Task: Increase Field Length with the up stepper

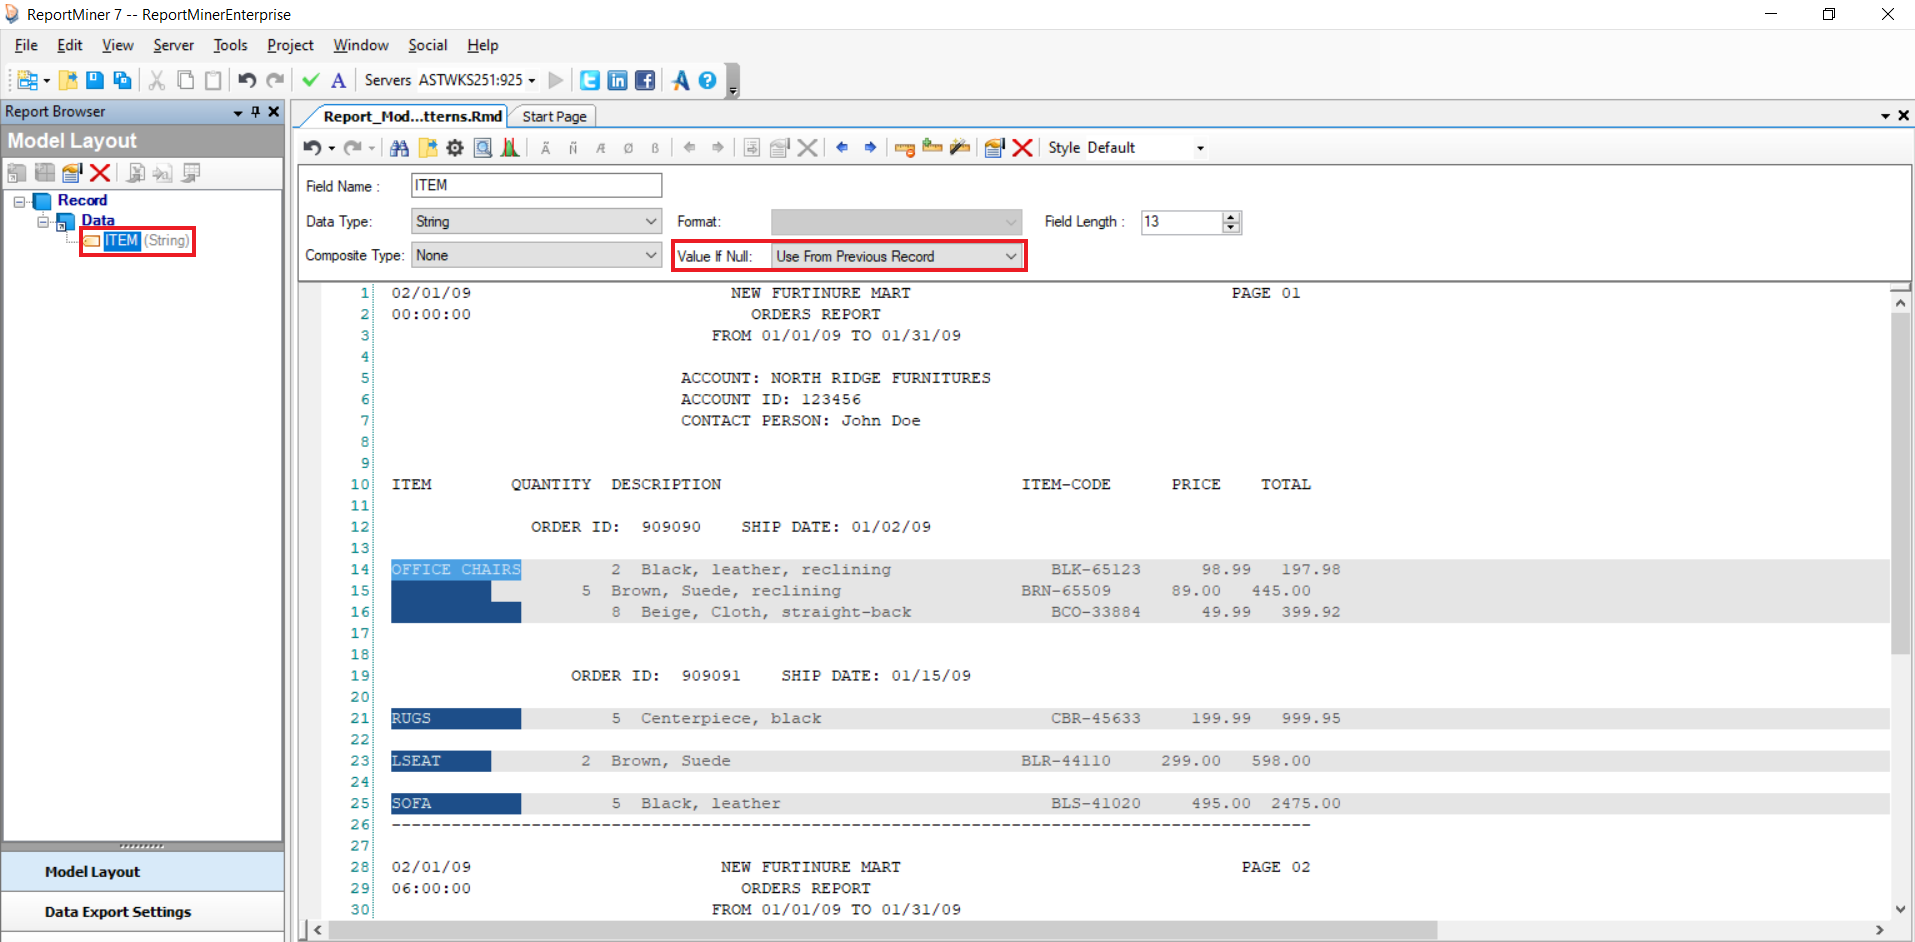Action: tap(1232, 217)
